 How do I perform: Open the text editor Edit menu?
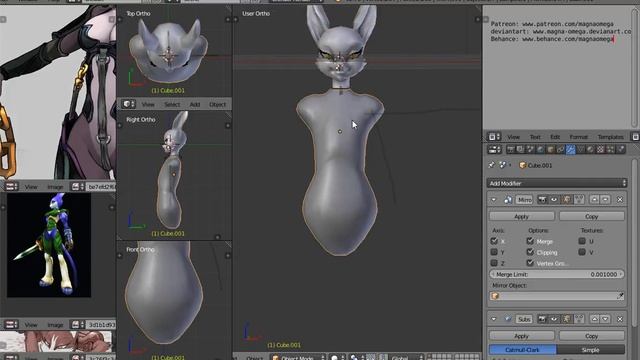tap(555, 137)
